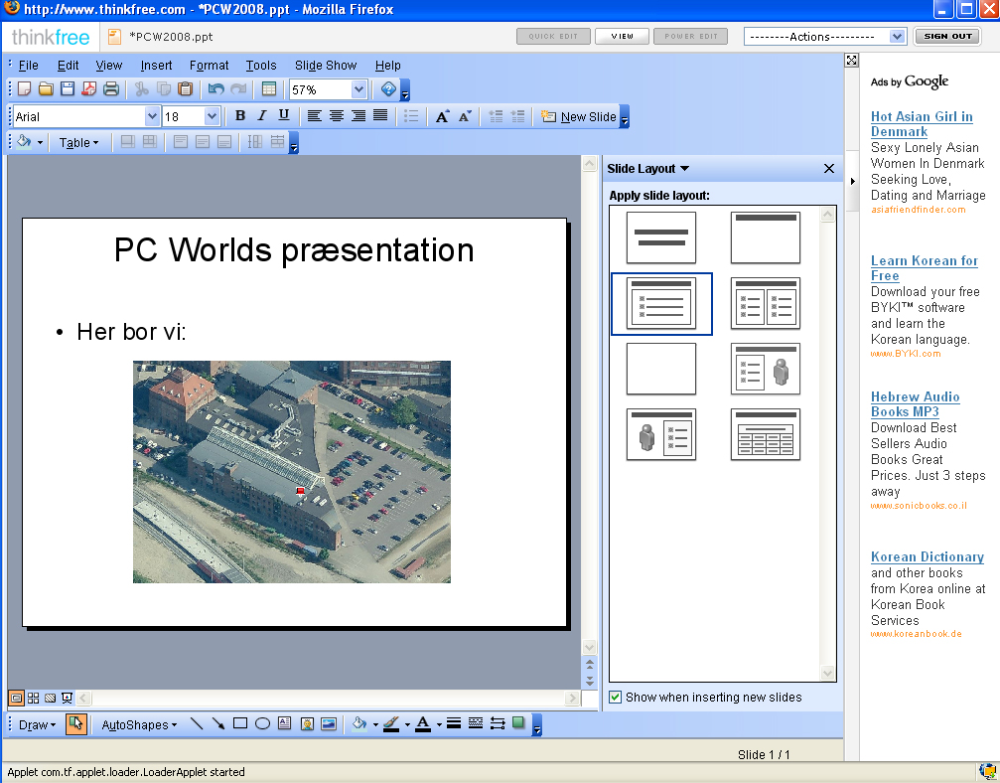Click the Save icon in toolbar

pos(68,90)
